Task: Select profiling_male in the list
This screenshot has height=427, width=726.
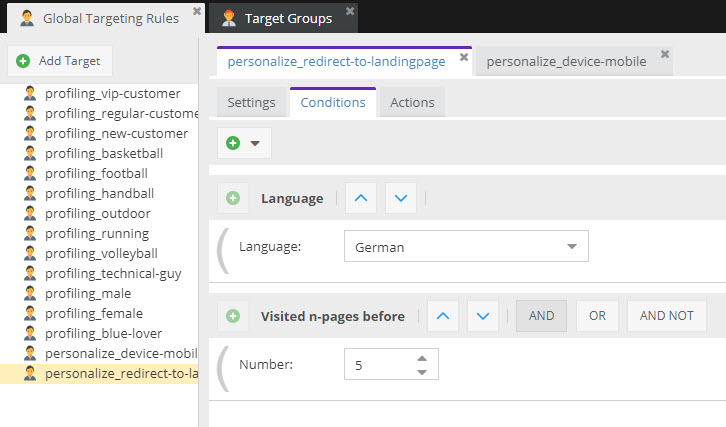Action: click(99, 293)
